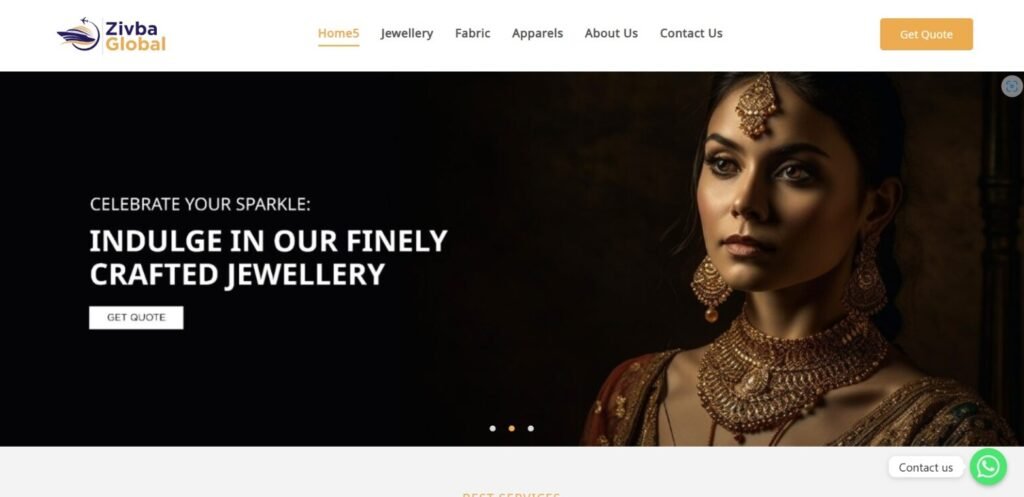Click the 'Celebrate your sparkle' subtitle text
Viewport: 1024px width, 497px height.
(x=200, y=204)
